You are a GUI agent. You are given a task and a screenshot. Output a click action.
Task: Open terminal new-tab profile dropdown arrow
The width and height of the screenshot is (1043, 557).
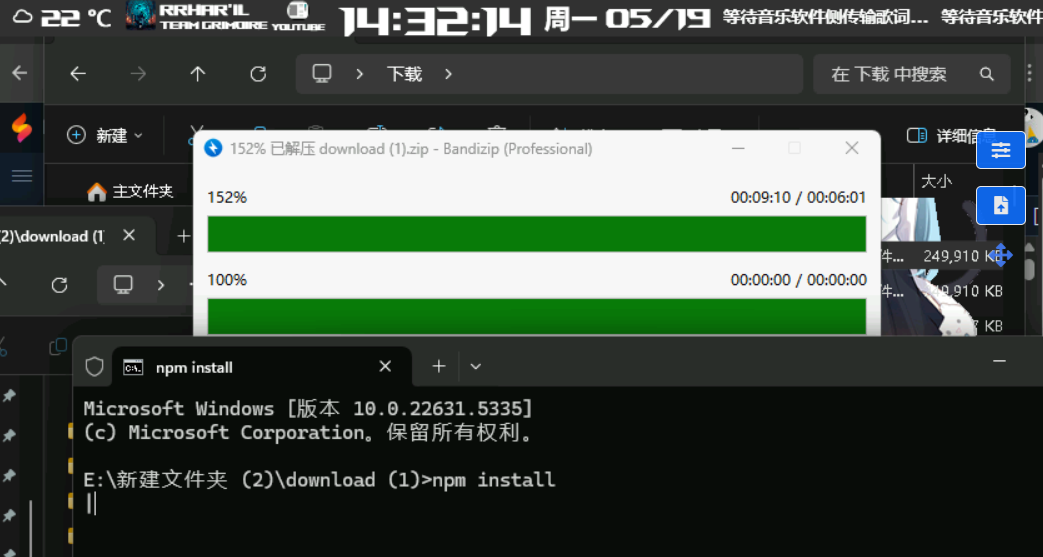point(476,367)
